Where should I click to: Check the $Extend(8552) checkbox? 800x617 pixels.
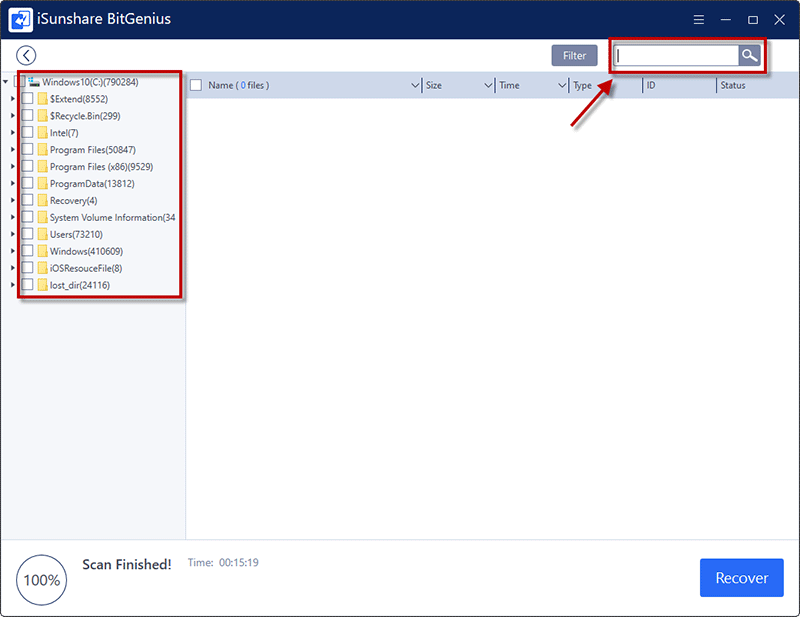28,98
